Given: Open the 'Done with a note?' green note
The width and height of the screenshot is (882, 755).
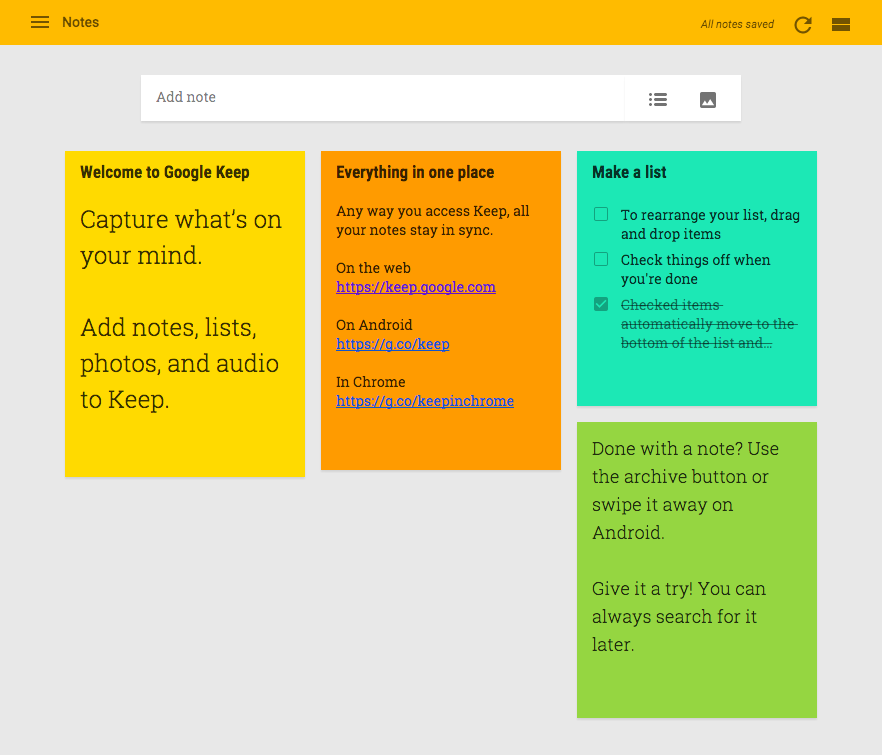Looking at the screenshot, I should click(697, 570).
